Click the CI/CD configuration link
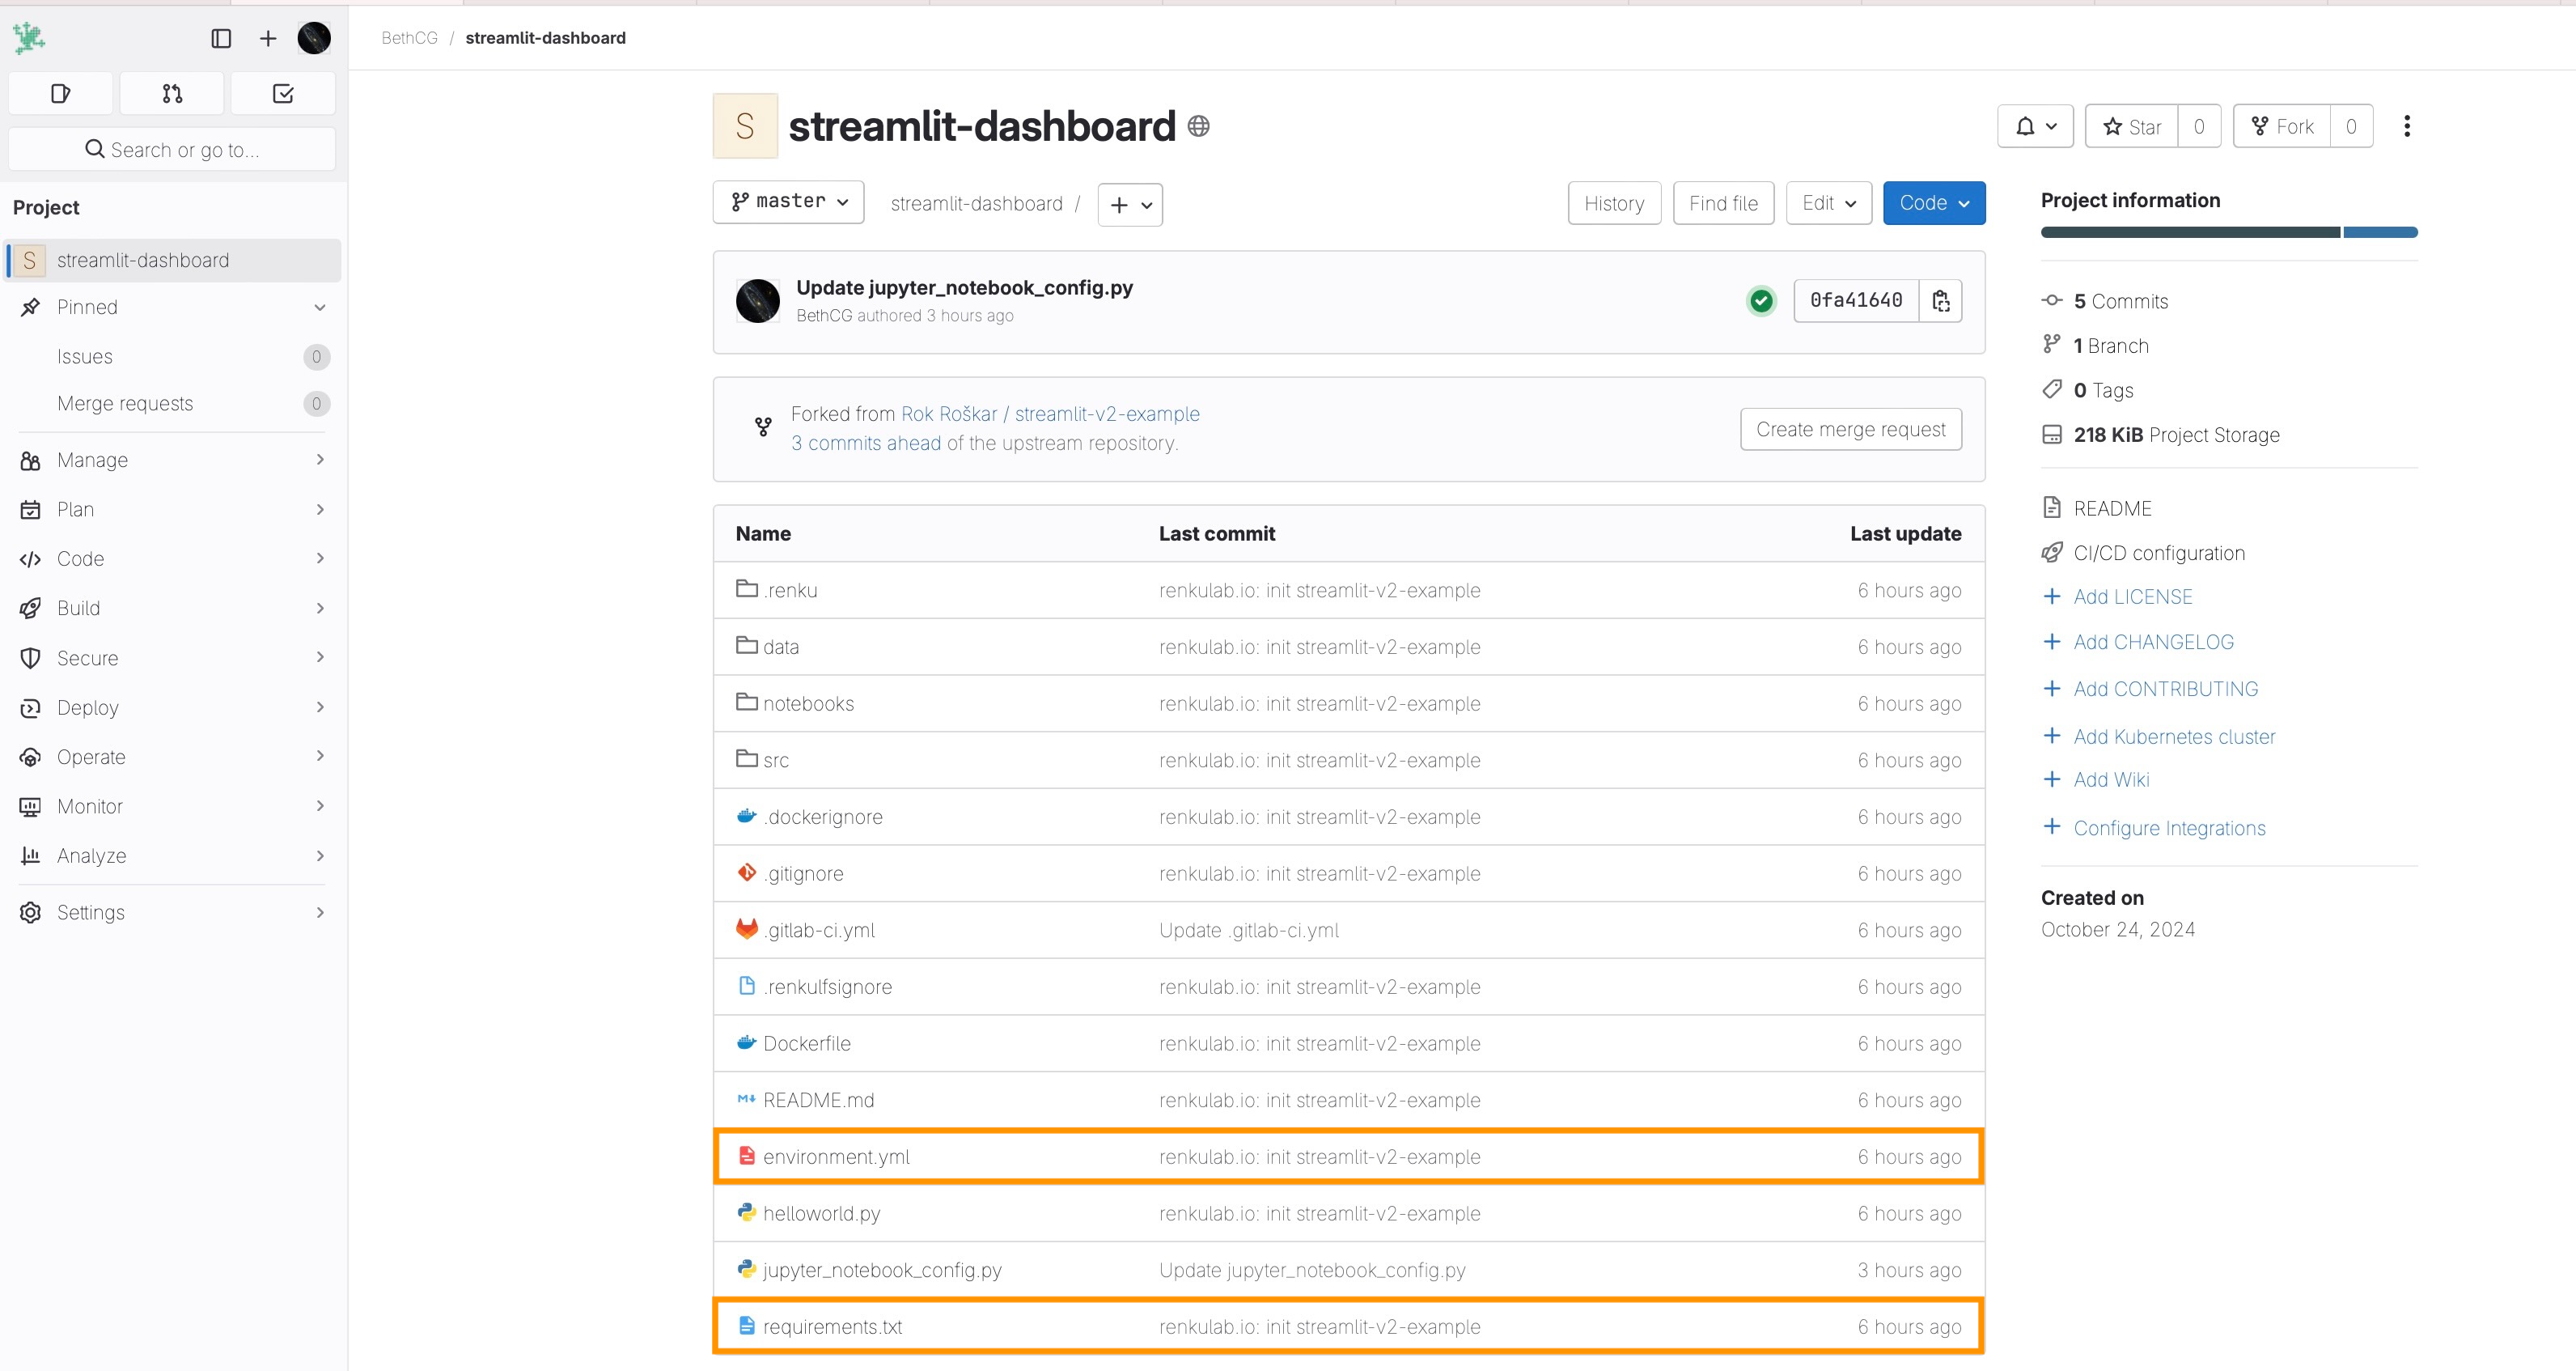The image size is (2576, 1371). [x=2159, y=553]
